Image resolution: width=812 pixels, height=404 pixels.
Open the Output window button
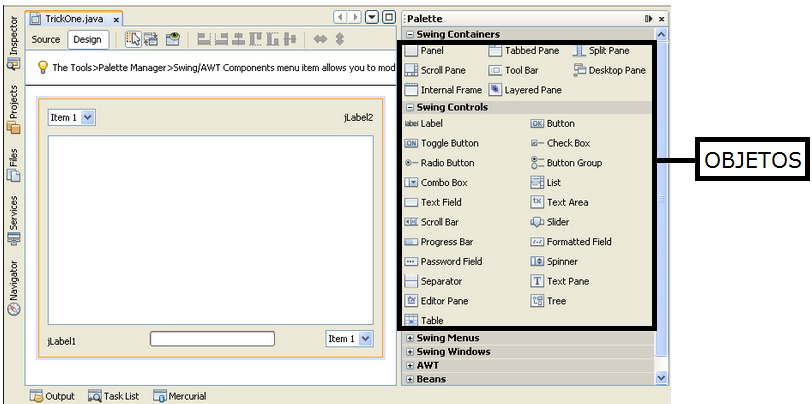pos(52,396)
